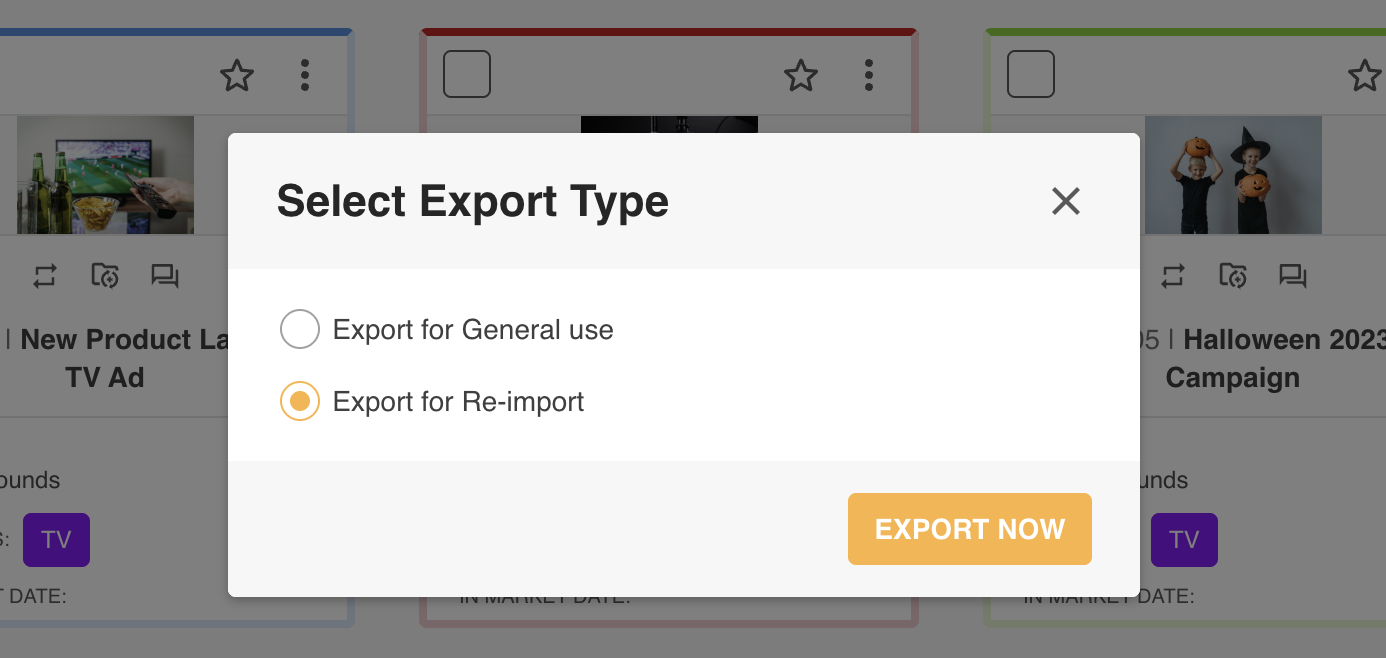The width and height of the screenshot is (1386, 658).
Task: Click the folder icon on Halloween card
Action: pos(1233,276)
